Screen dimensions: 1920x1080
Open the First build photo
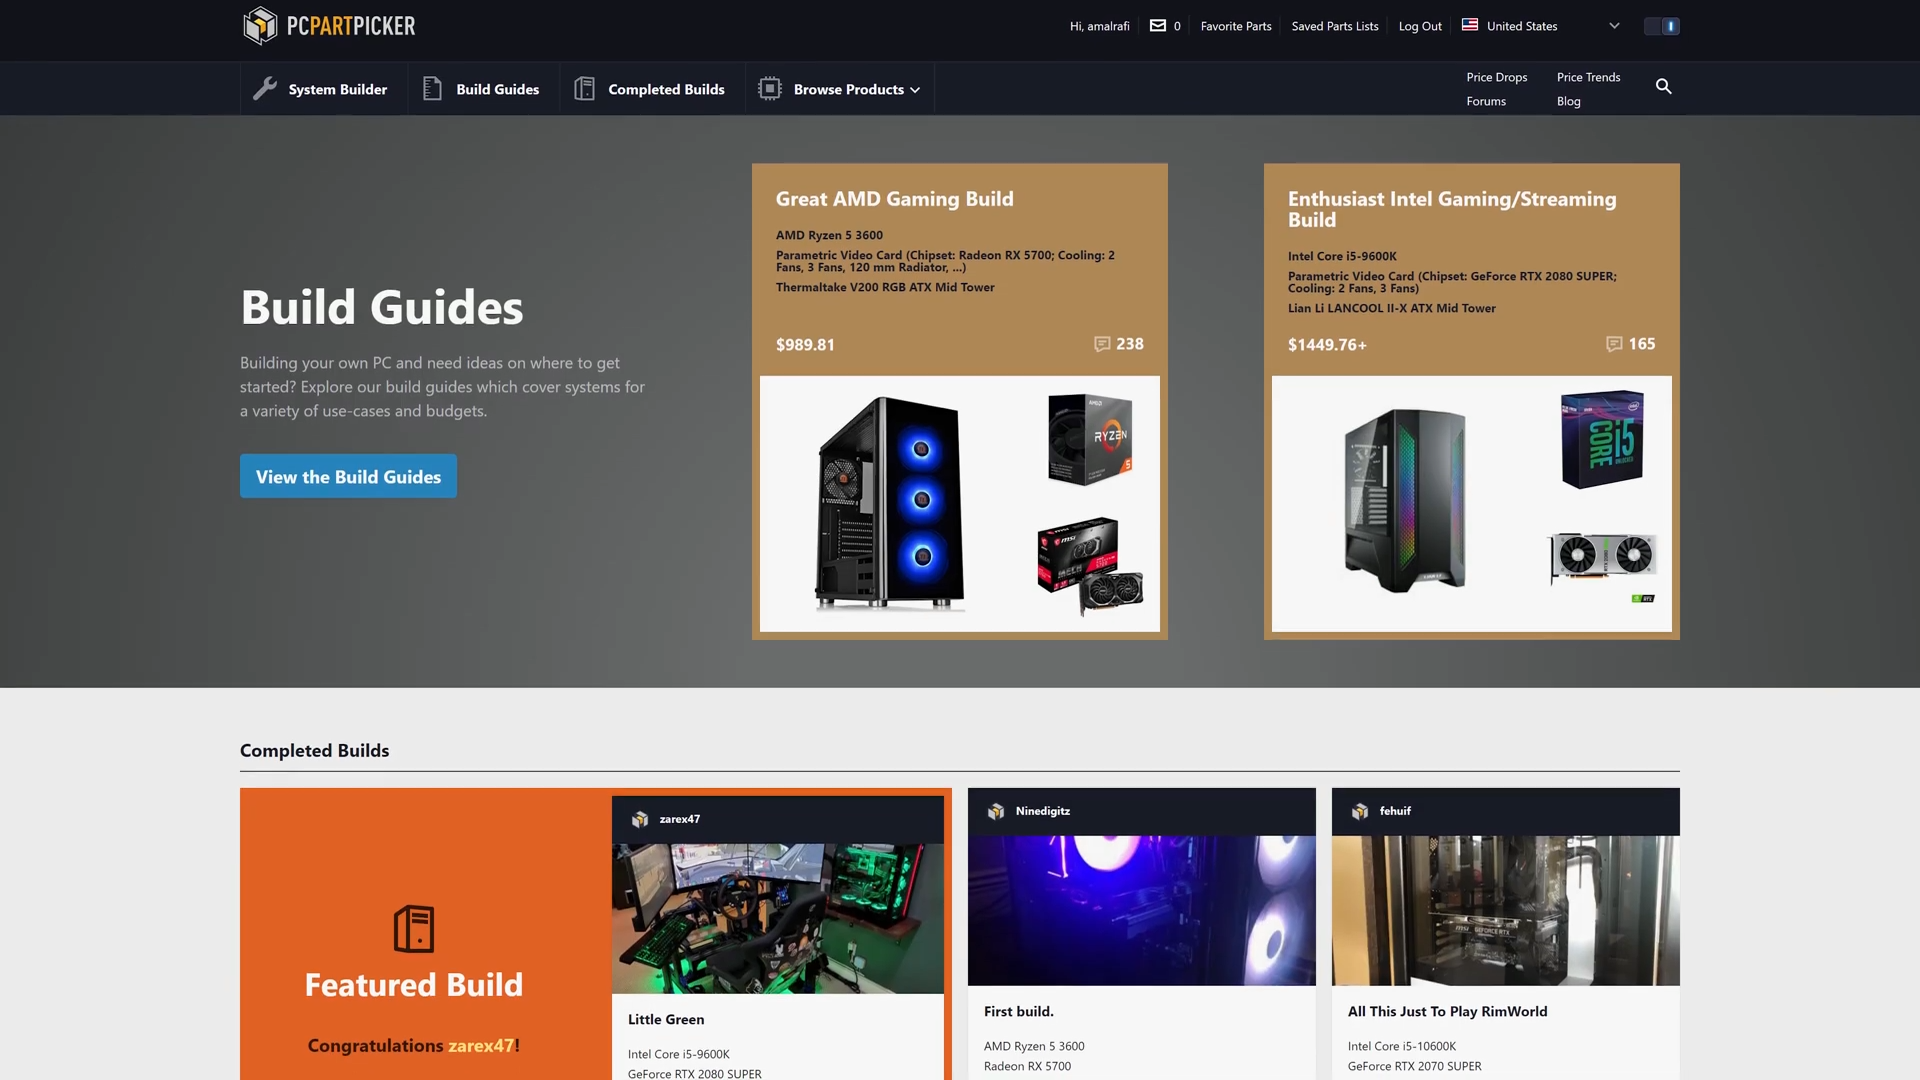tap(1142, 911)
